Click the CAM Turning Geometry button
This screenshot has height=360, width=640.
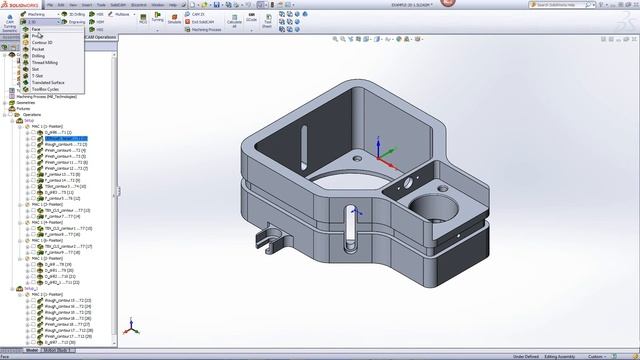pos(10,23)
